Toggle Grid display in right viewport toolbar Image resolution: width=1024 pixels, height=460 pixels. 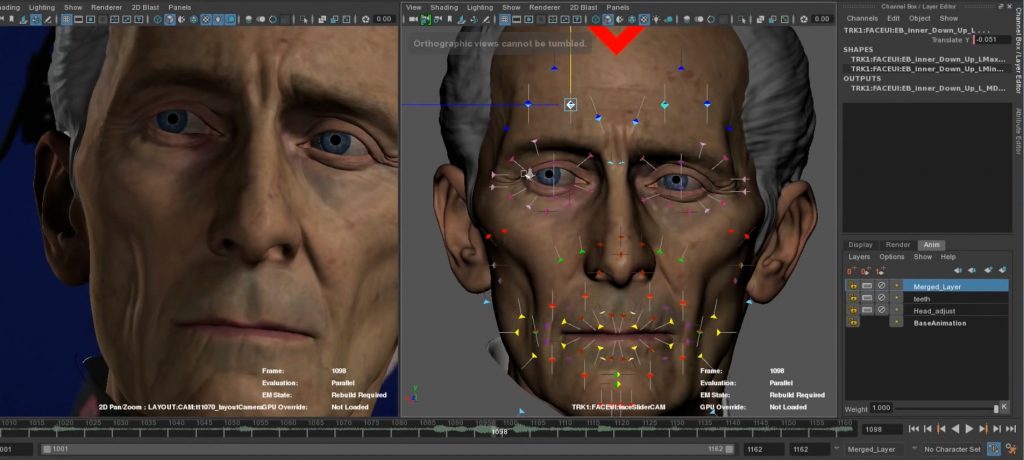[x=504, y=19]
